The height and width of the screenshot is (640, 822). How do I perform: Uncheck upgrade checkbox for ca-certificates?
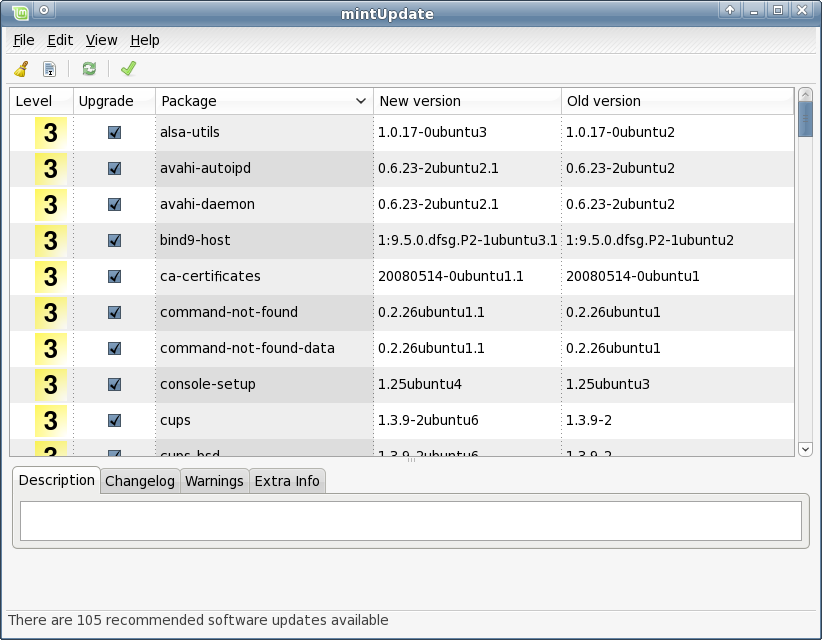[114, 276]
